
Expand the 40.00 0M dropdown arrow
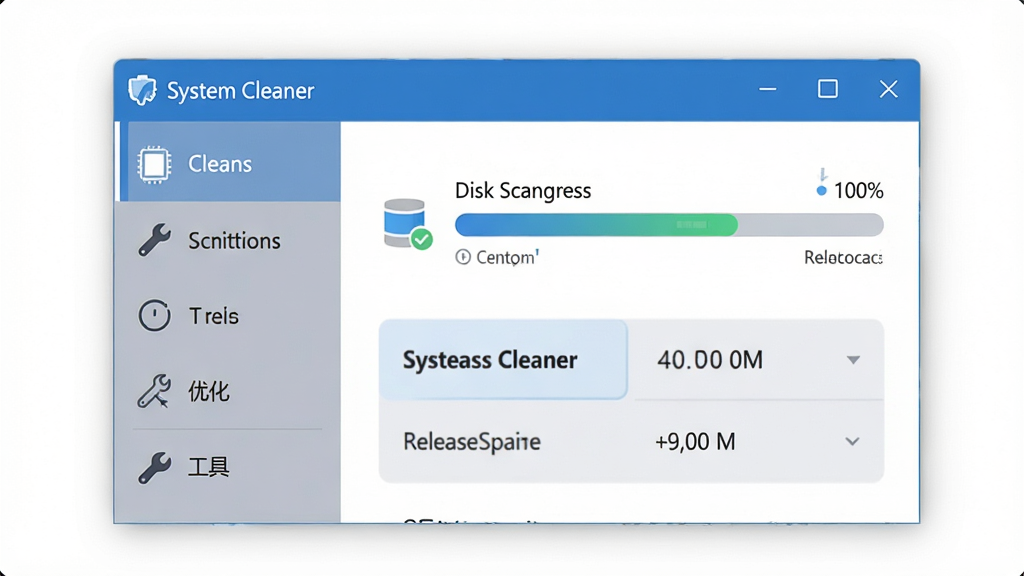tap(853, 360)
